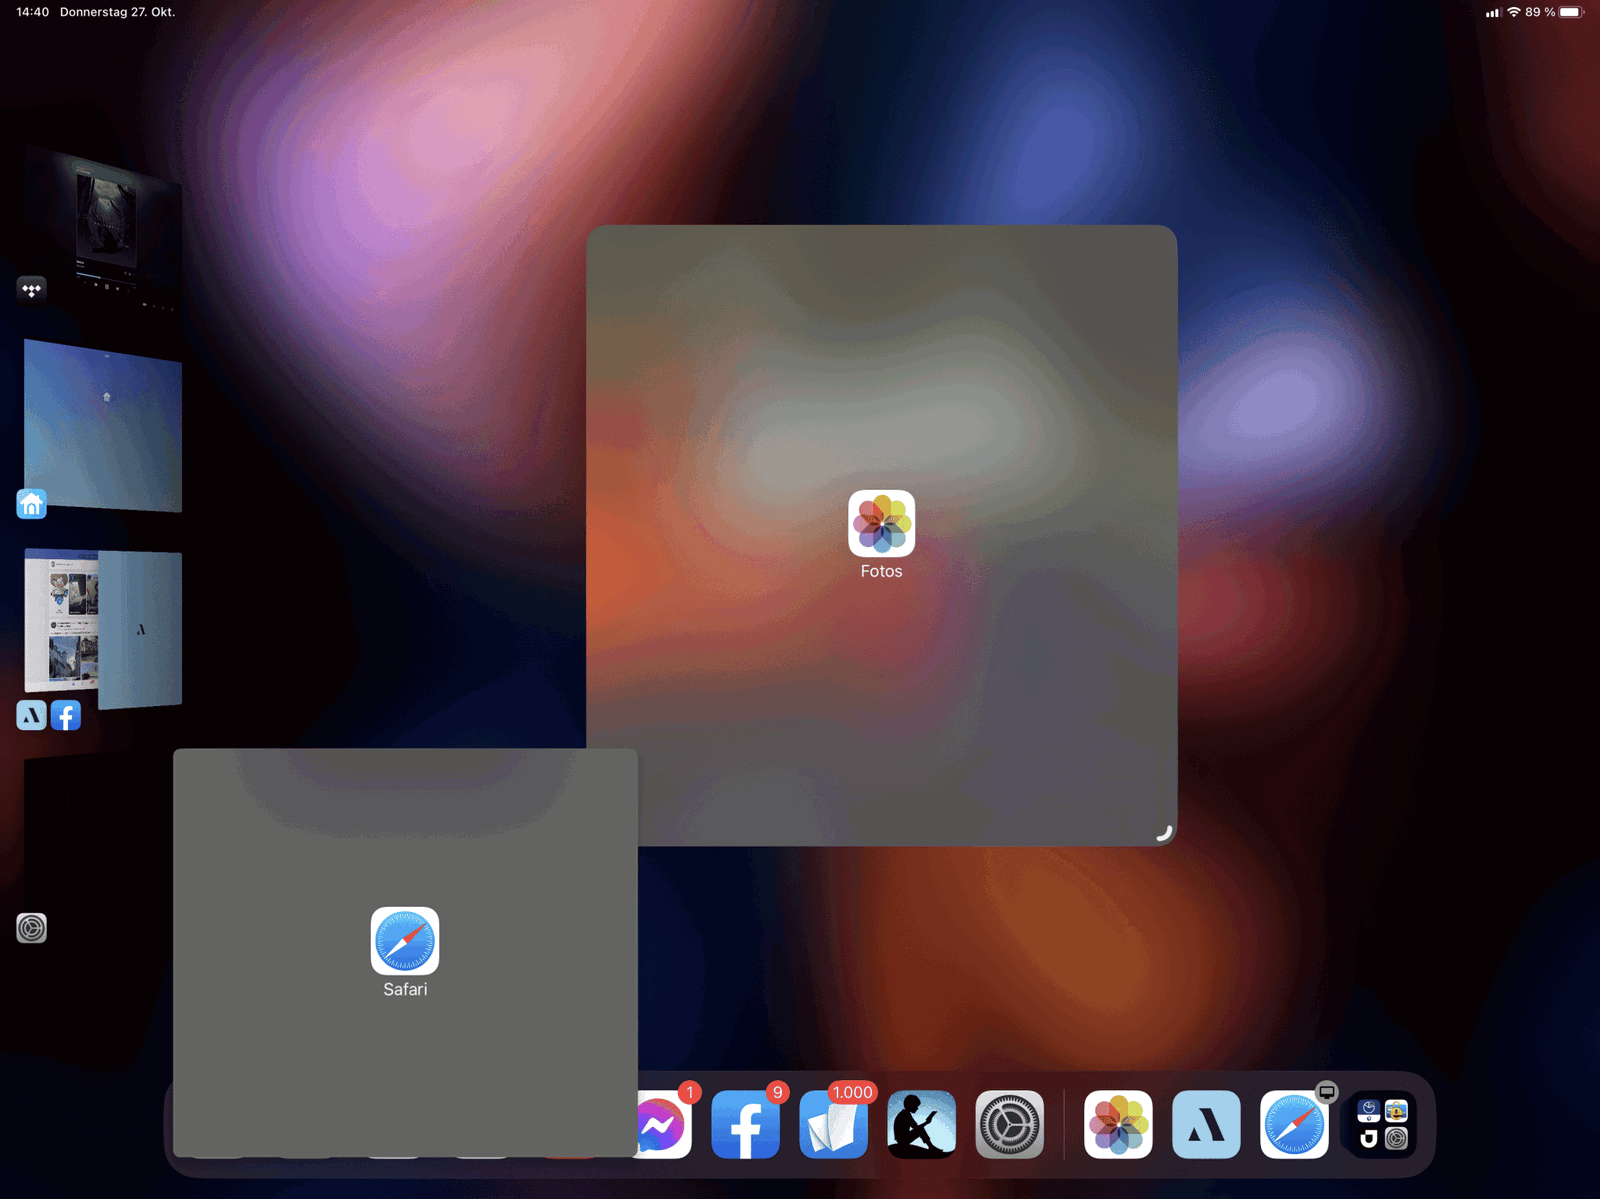This screenshot has height=1199, width=1600.
Task: Select the blue A-logo icon in Stage Manager strip
Action: pyautogui.click(x=31, y=715)
